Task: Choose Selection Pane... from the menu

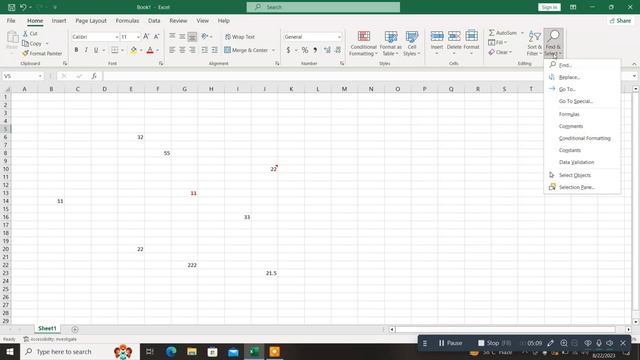Action: point(582,187)
